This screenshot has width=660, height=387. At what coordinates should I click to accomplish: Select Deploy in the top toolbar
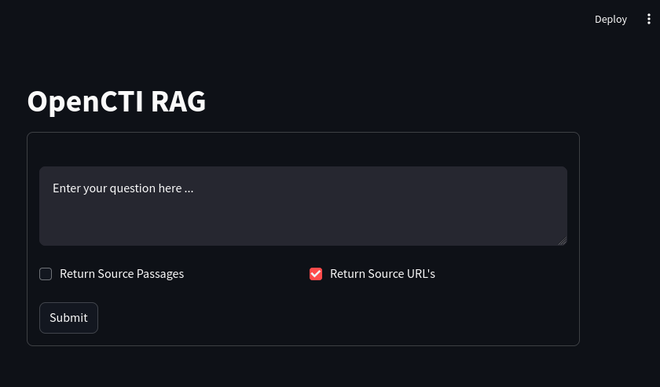point(610,19)
